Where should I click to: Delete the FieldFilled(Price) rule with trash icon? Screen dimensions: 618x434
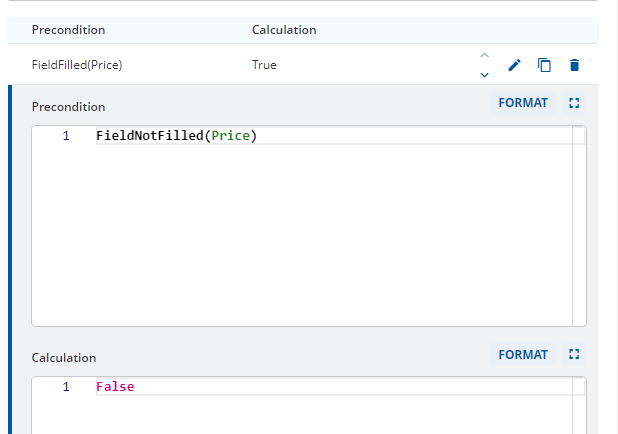[574, 65]
